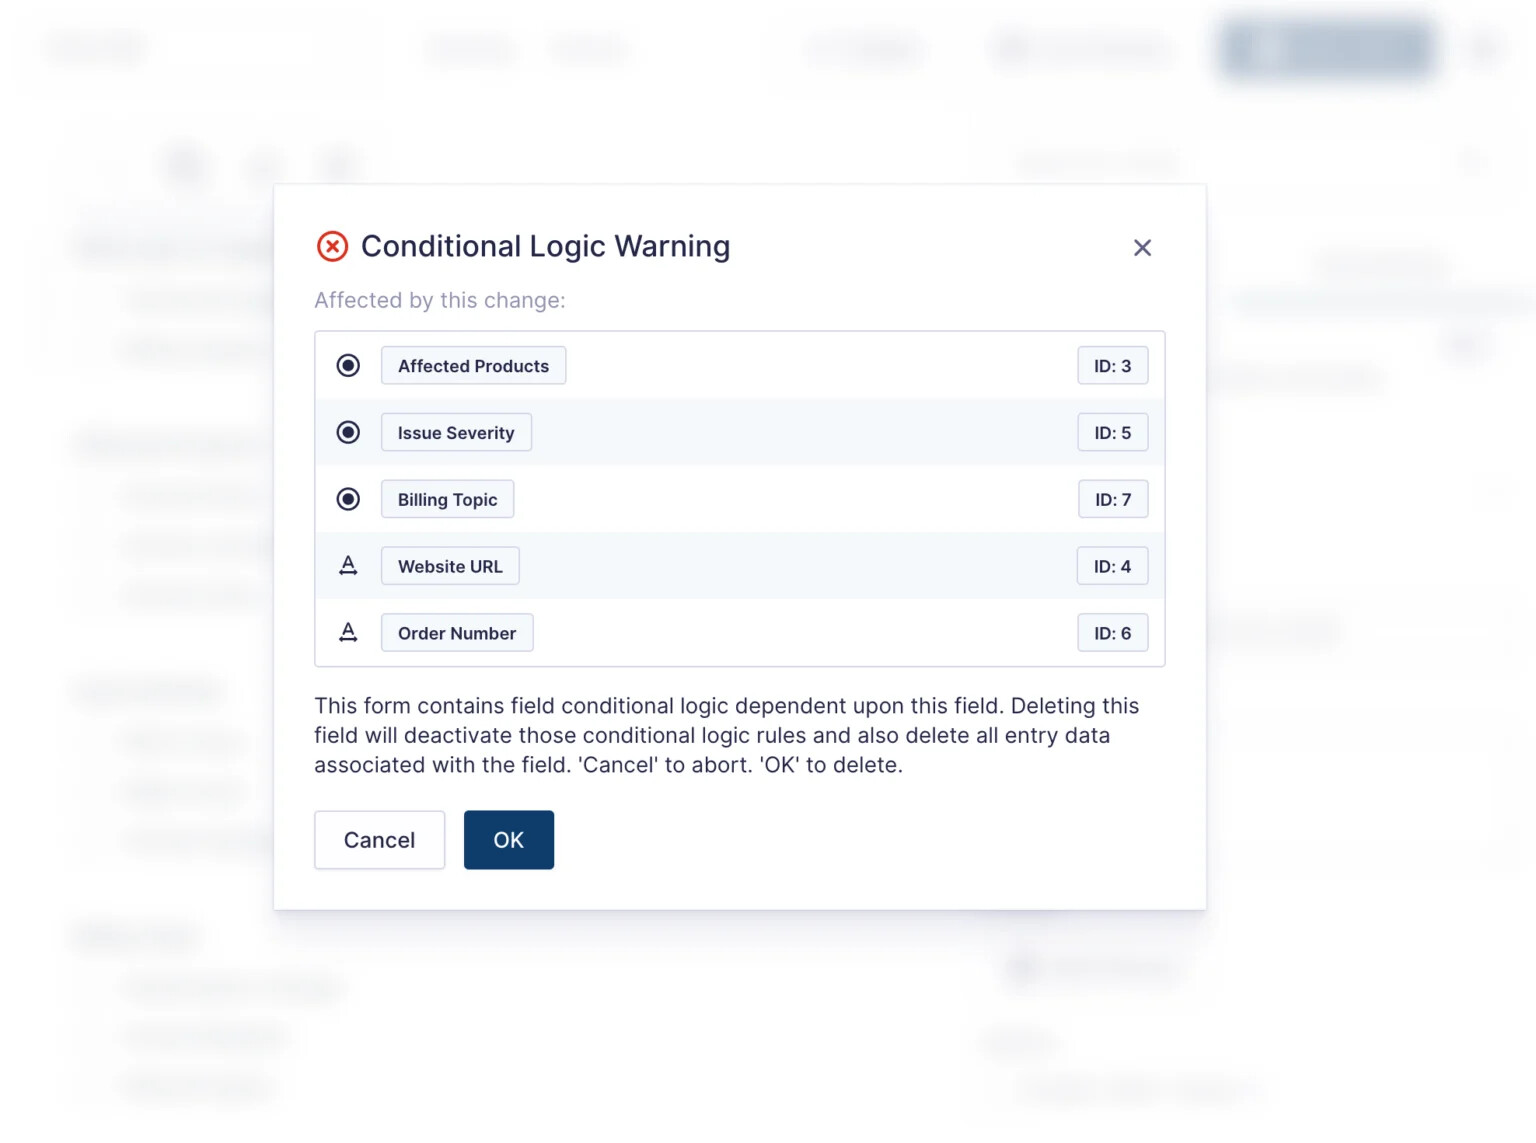This screenshot has height=1143, width=1536.
Task: Click the radio icon beside Issue Severity
Action: [x=348, y=433]
